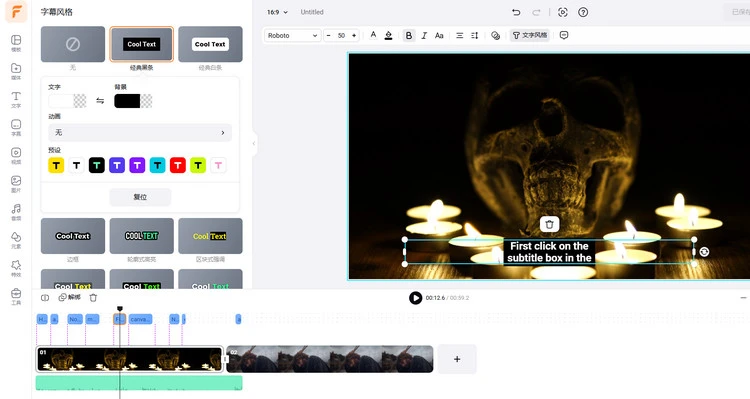Image resolution: width=750 pixels, height=399 pixels.
Task: Click the help question mark icon
Action: point(583,12)
